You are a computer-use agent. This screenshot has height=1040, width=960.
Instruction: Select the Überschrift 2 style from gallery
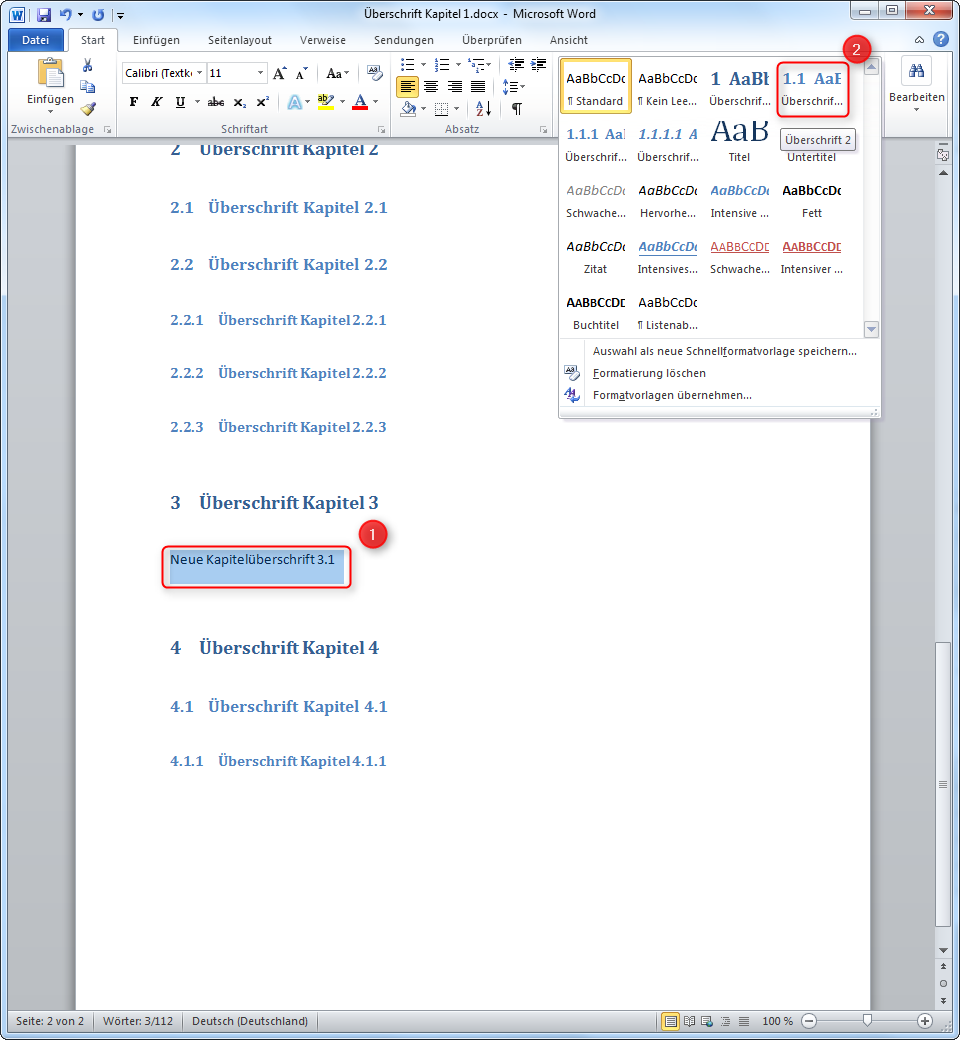812,89
